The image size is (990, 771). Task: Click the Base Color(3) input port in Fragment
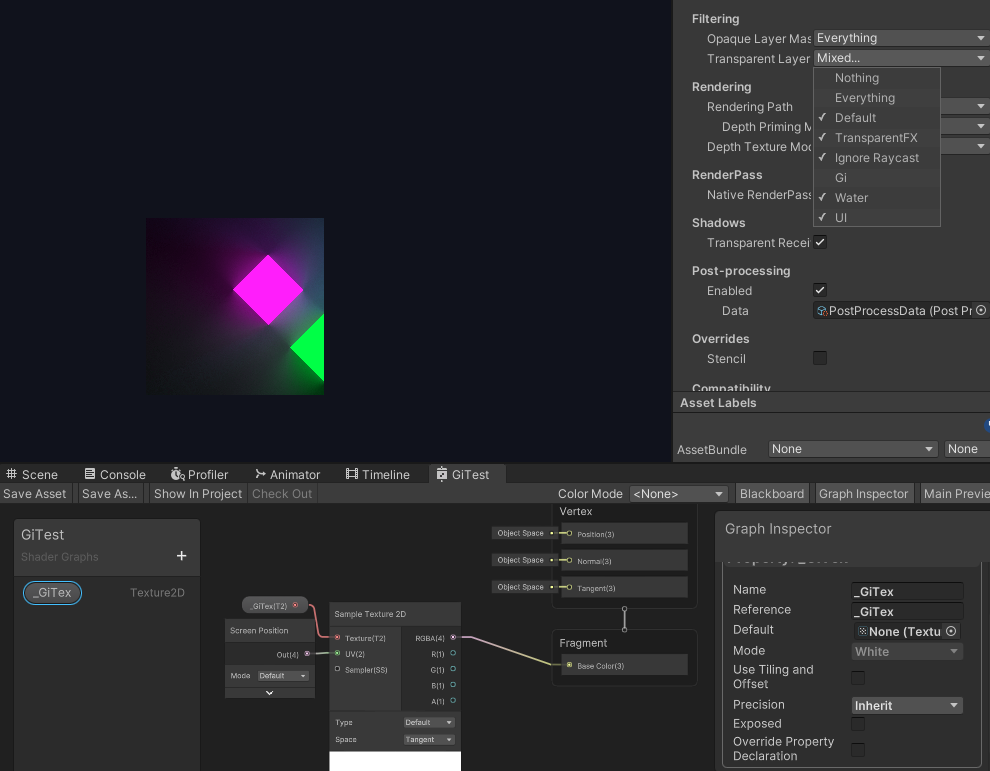[569, 665]
